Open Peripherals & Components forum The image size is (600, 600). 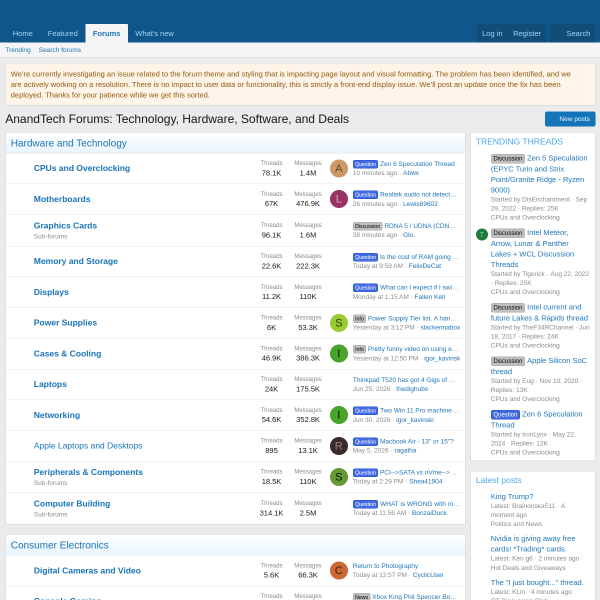[88, 472]
